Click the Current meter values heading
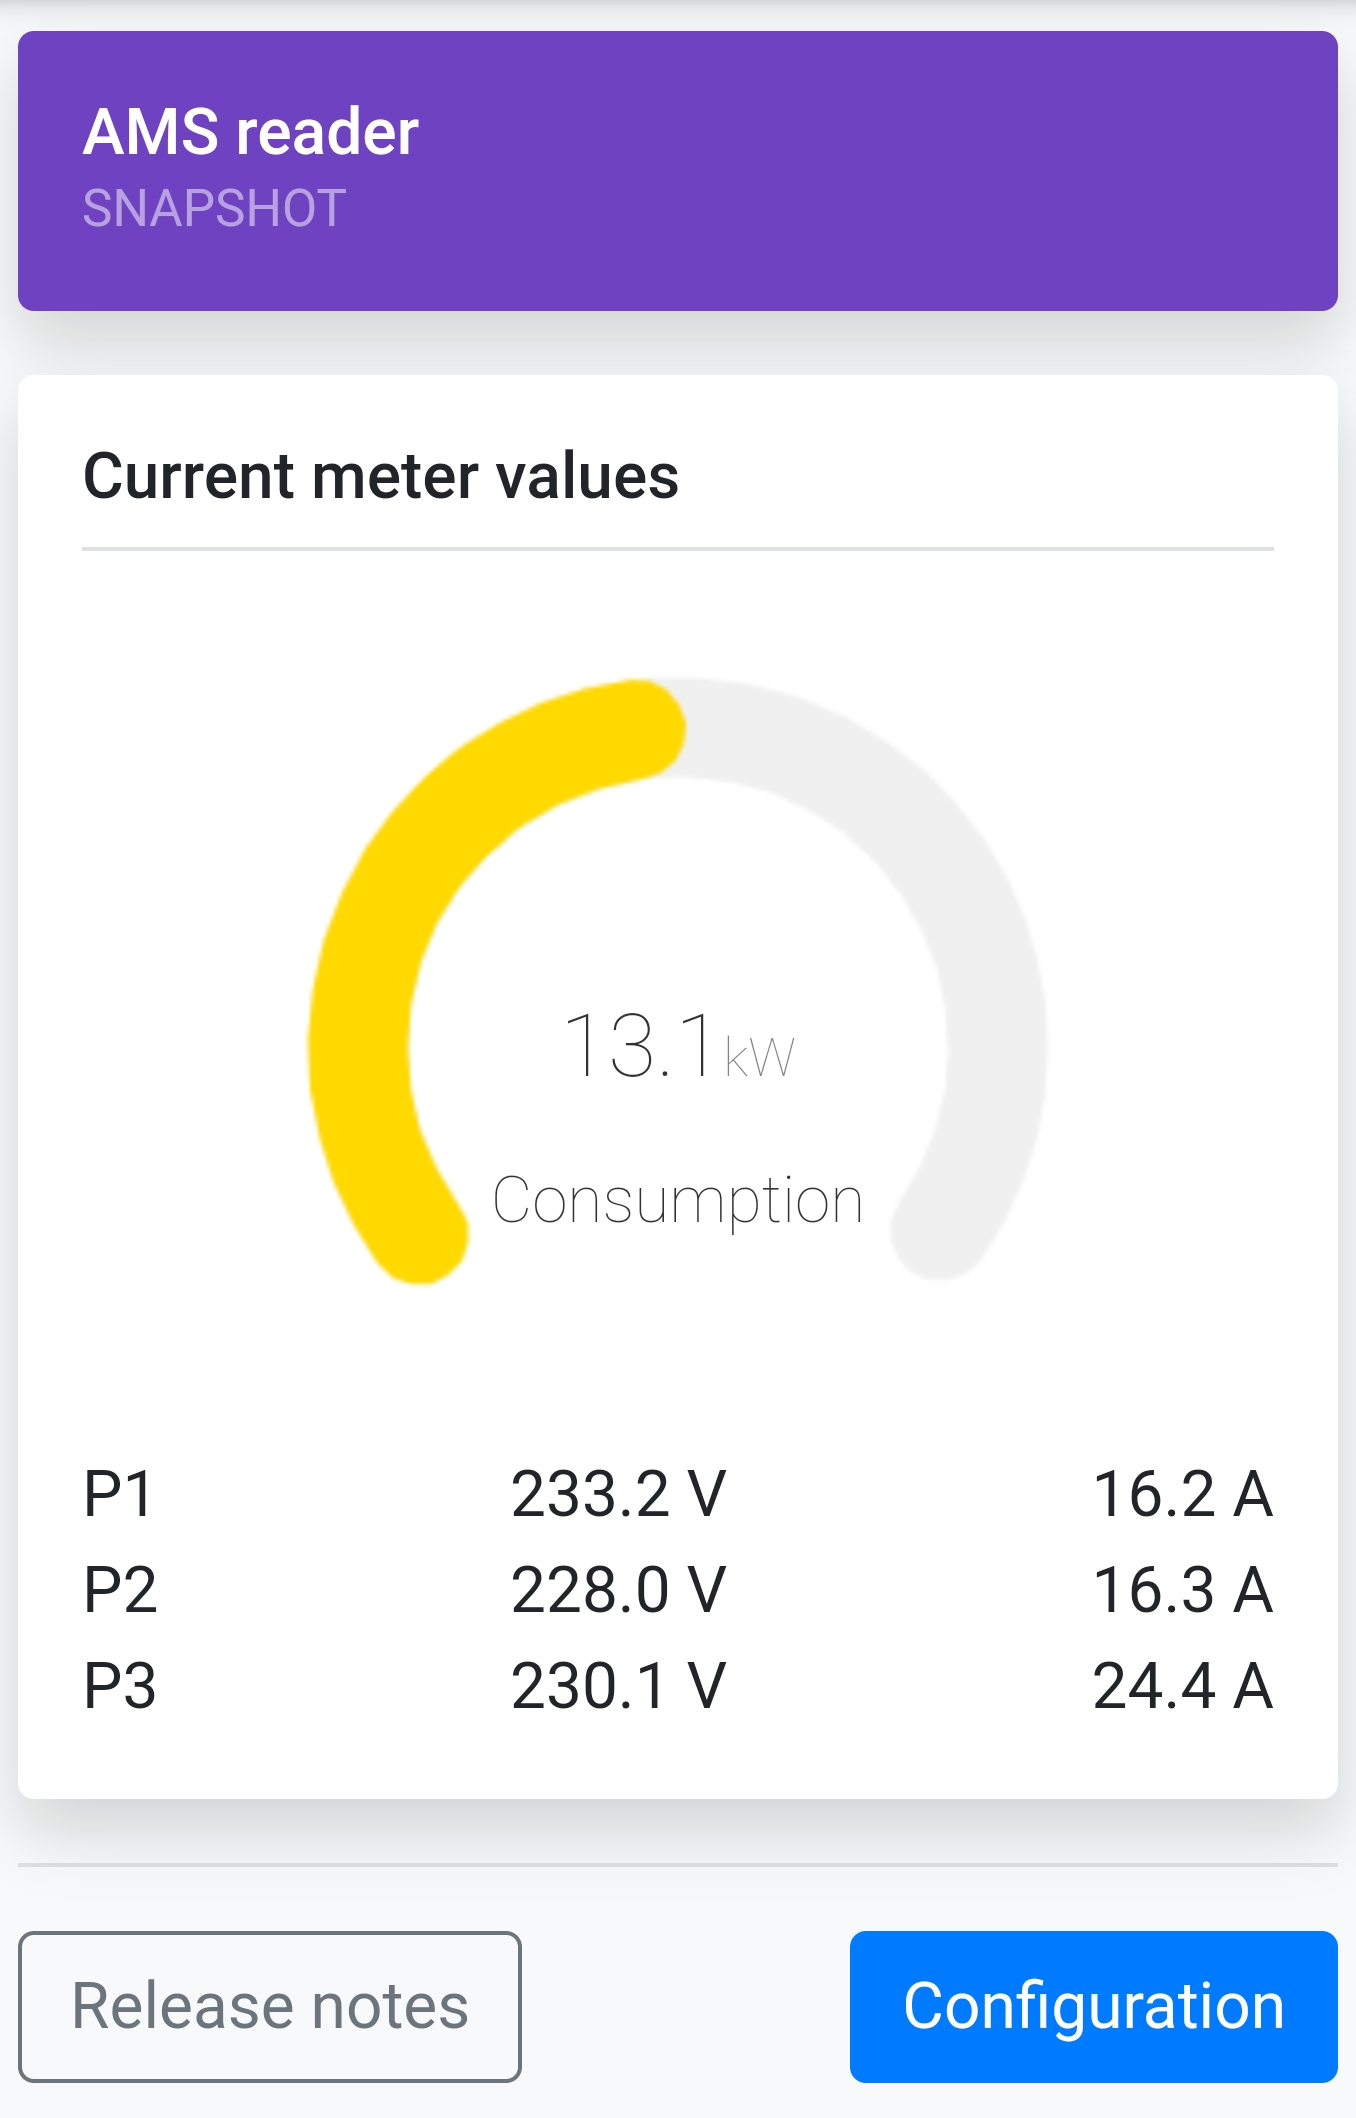 click(x=381, y=476)
